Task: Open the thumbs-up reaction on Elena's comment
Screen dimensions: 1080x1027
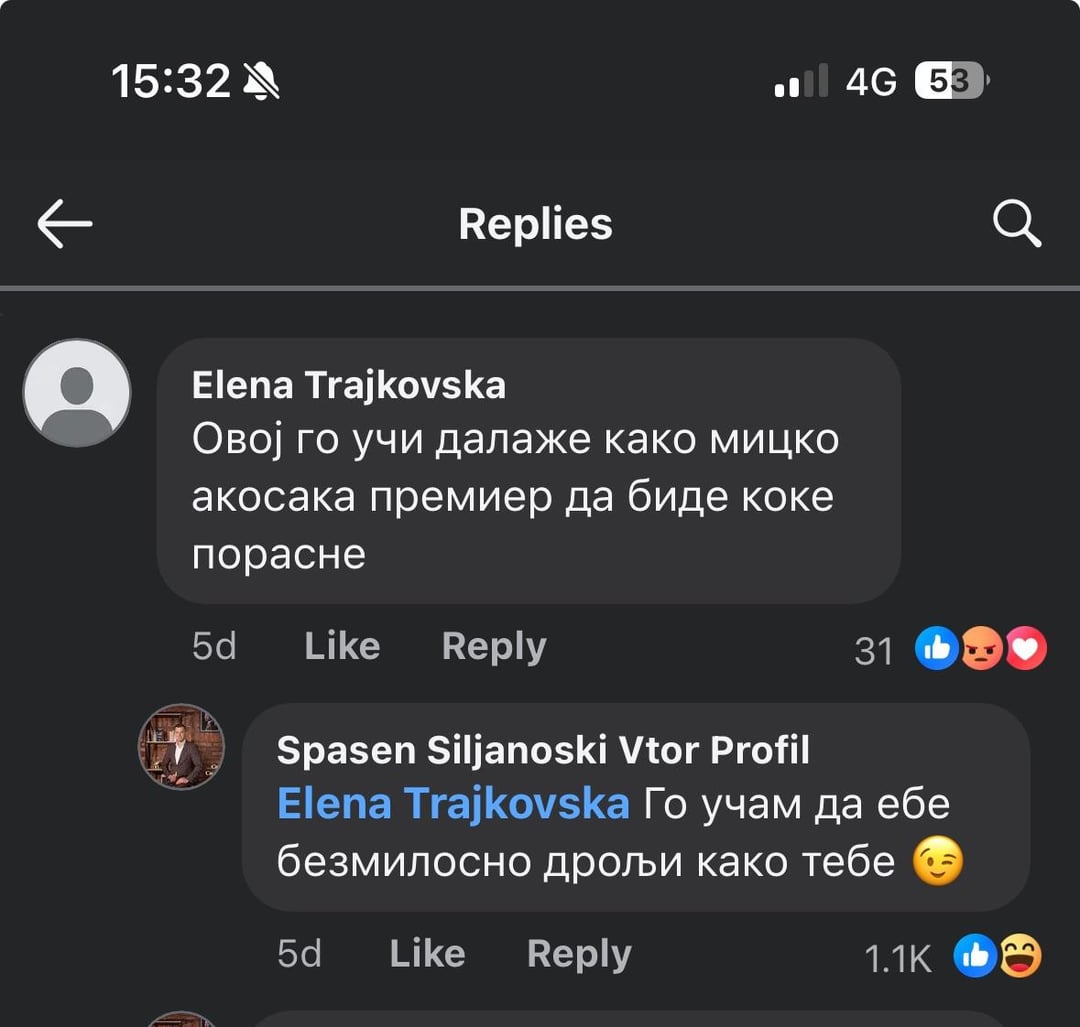Action: point(936,650)
